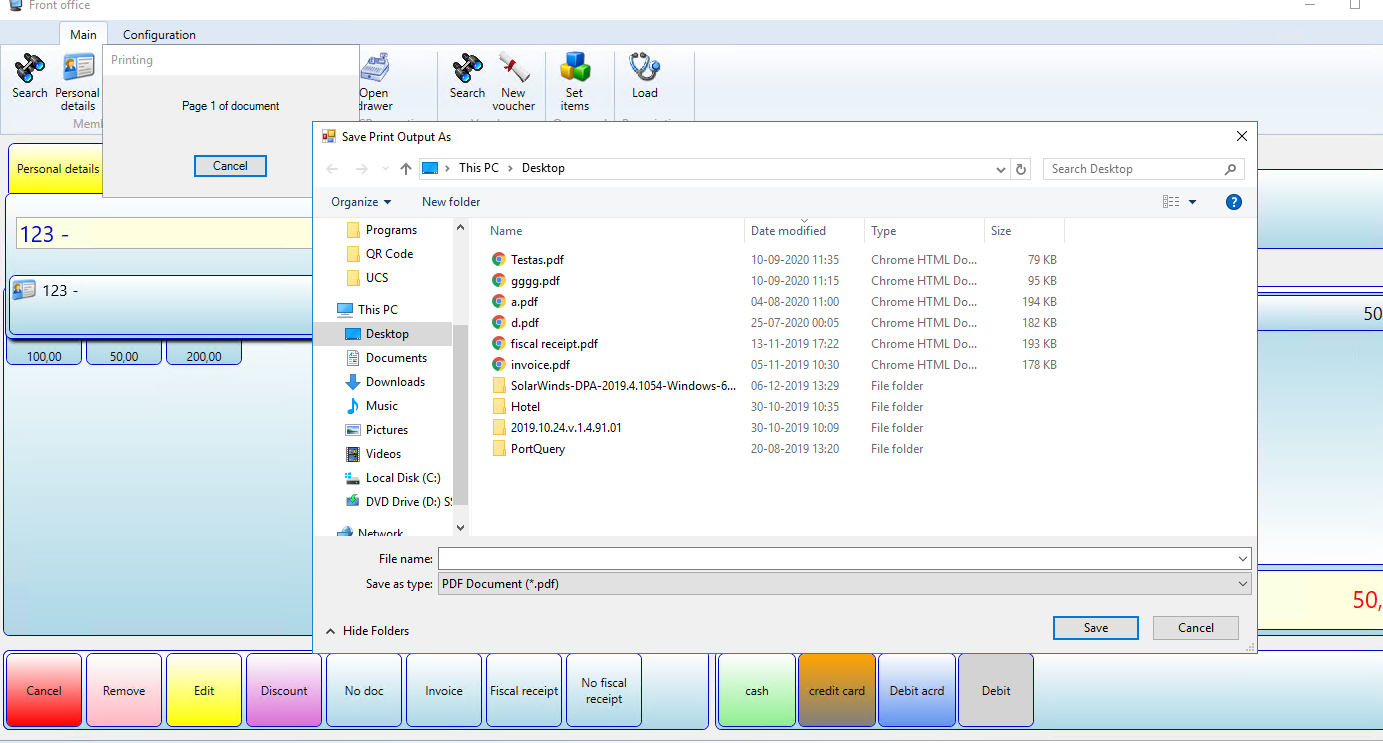Viewport: 1383px width, 743px height.
Task: Click the Search binoculars beside New voucher
Action: (467, 76)
